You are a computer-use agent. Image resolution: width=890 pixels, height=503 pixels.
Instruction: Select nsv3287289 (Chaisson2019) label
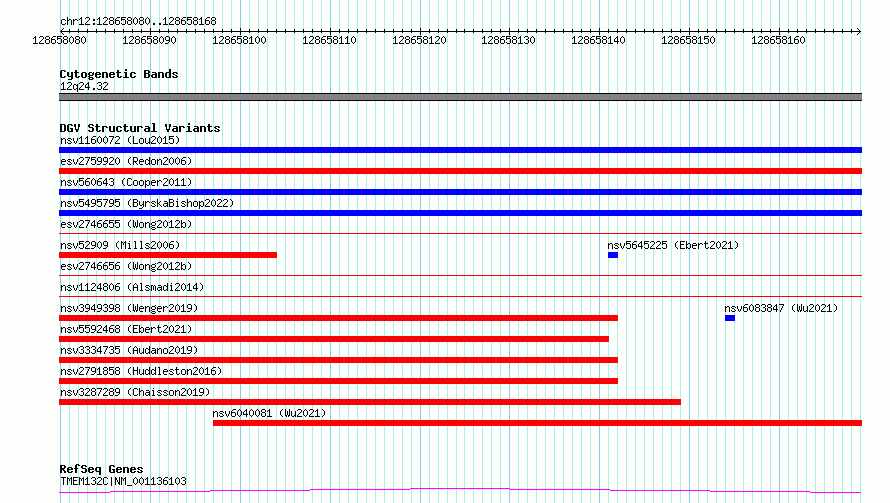point(135,392)
